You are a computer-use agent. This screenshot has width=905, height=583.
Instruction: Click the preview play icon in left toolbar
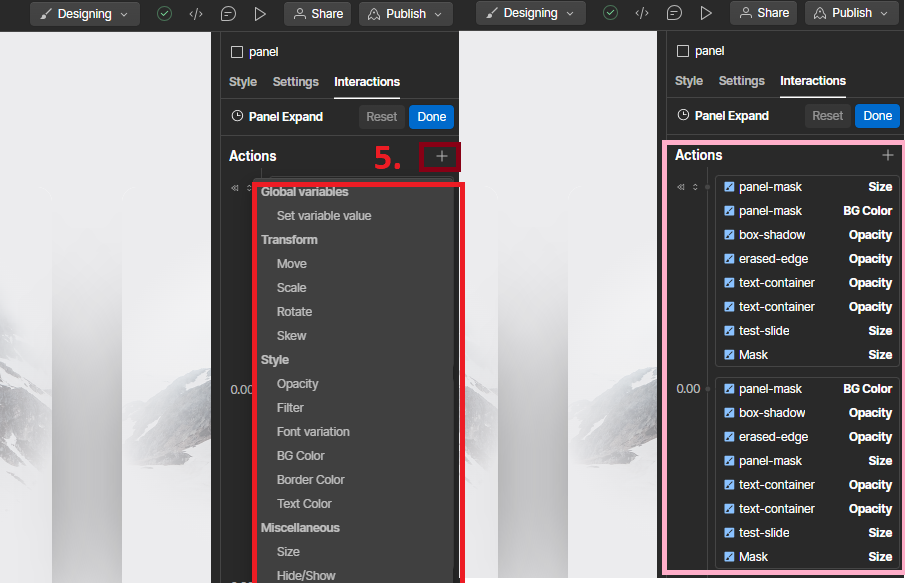260,14
